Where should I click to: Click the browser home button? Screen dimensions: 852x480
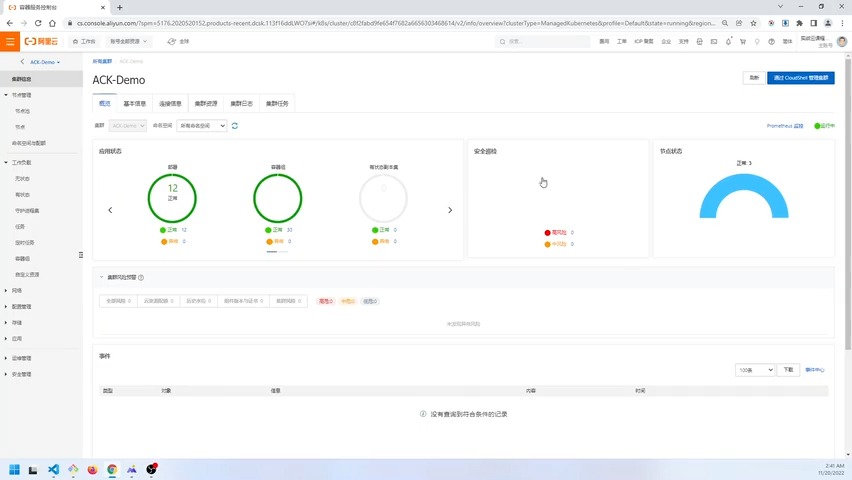(x=52, y=23)
